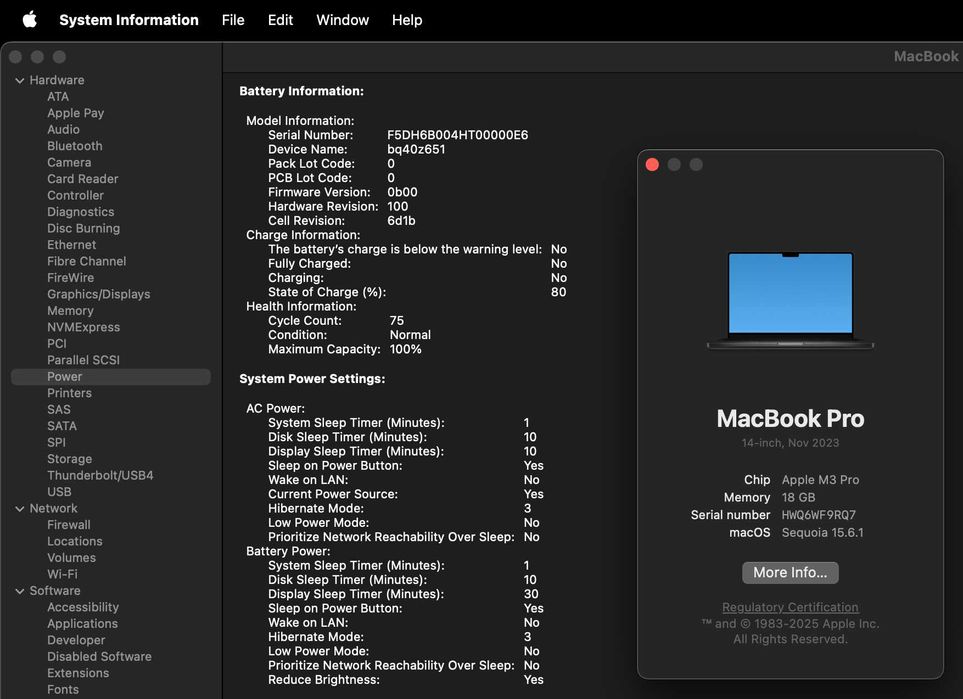Select SAS in the sidebar
This screenshot has width=963, height=699.
point(58,410)
